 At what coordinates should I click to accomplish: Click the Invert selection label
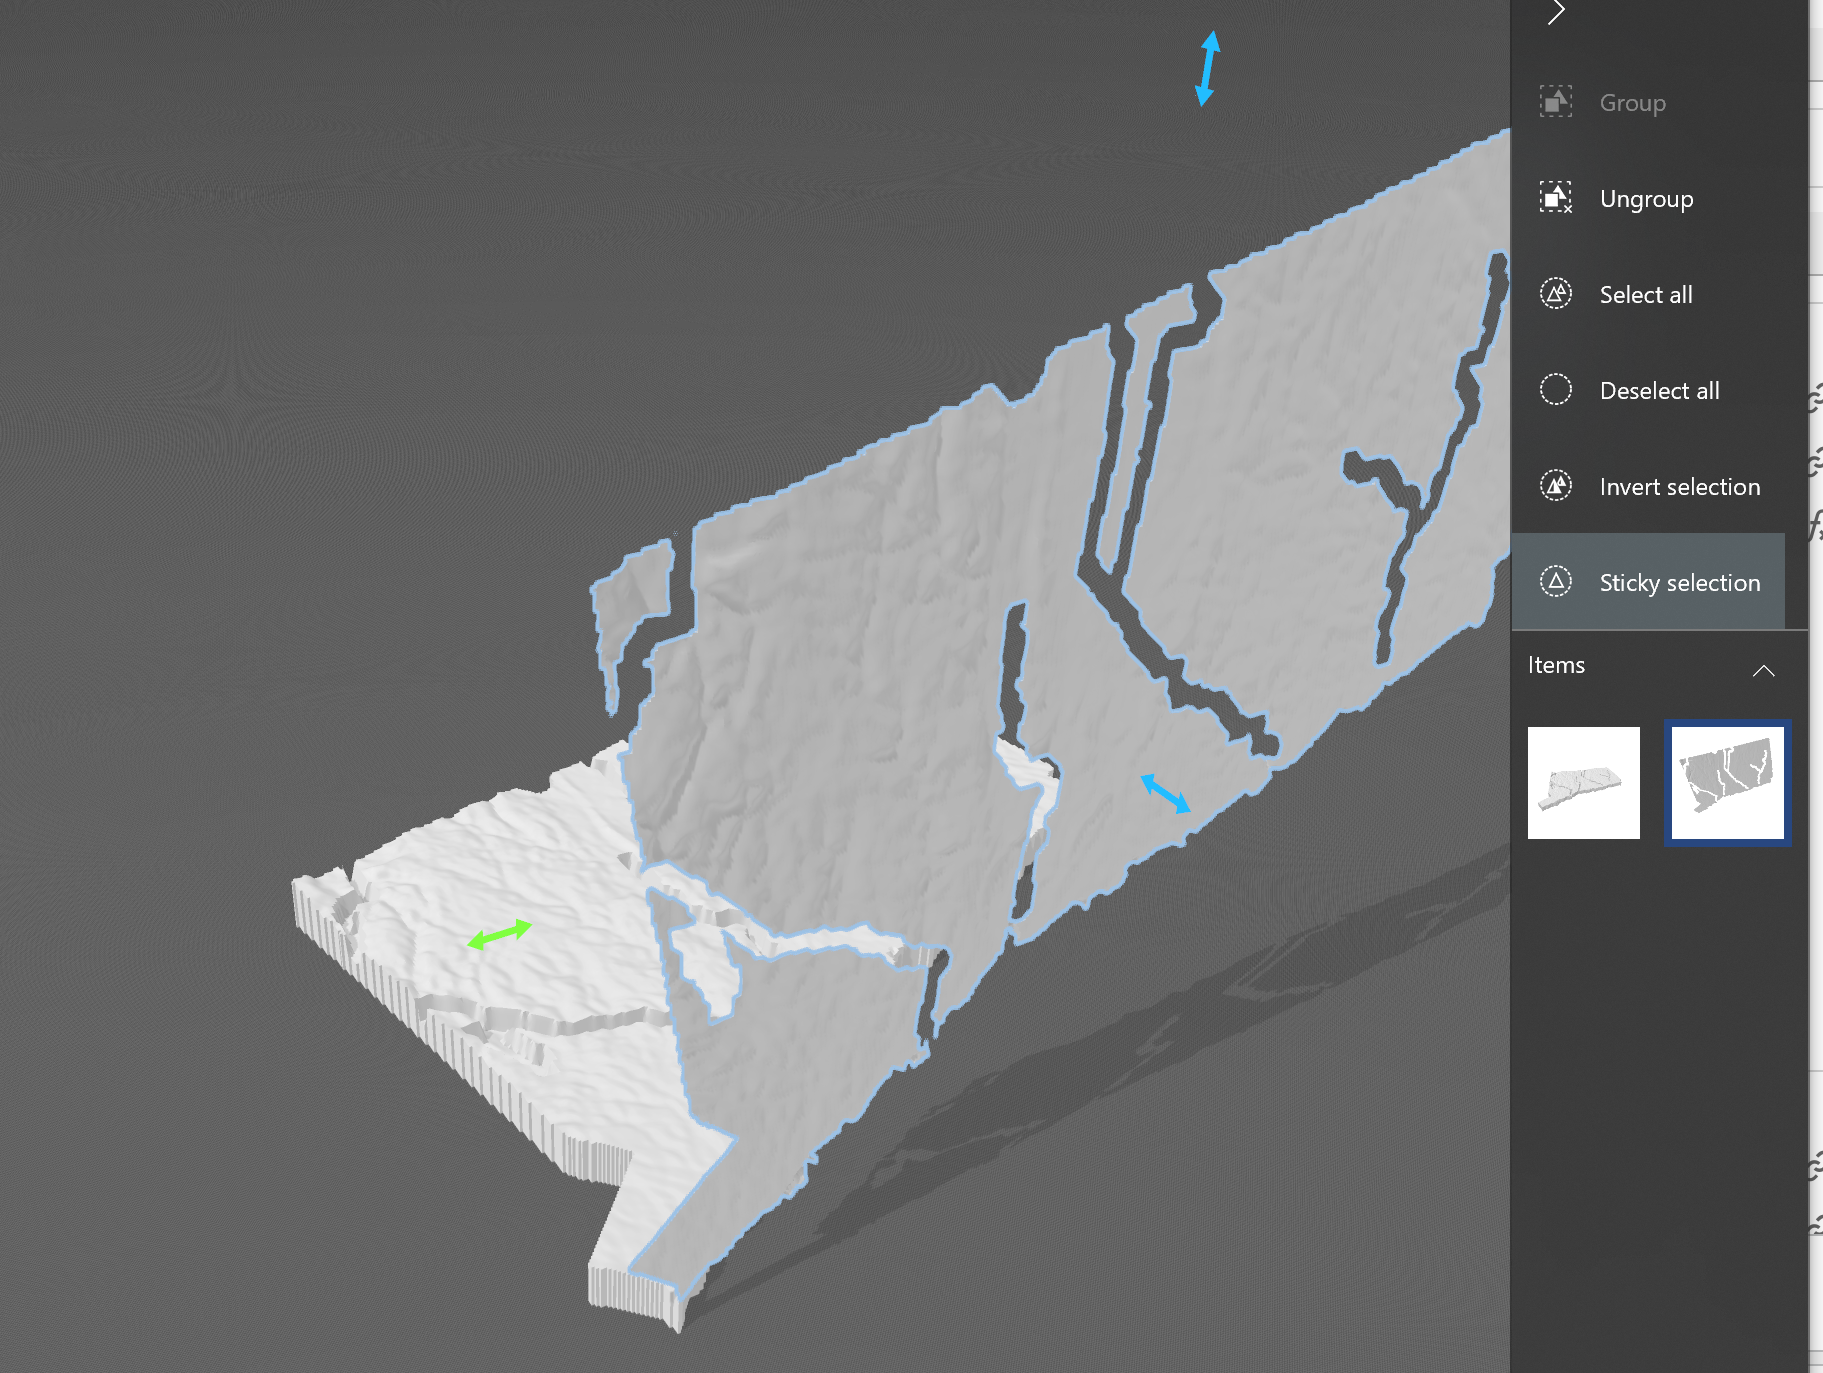[1679, 487]
